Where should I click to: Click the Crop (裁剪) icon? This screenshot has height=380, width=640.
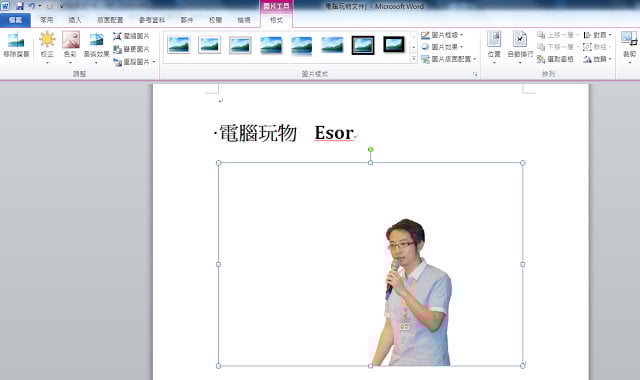pos(629,39)
